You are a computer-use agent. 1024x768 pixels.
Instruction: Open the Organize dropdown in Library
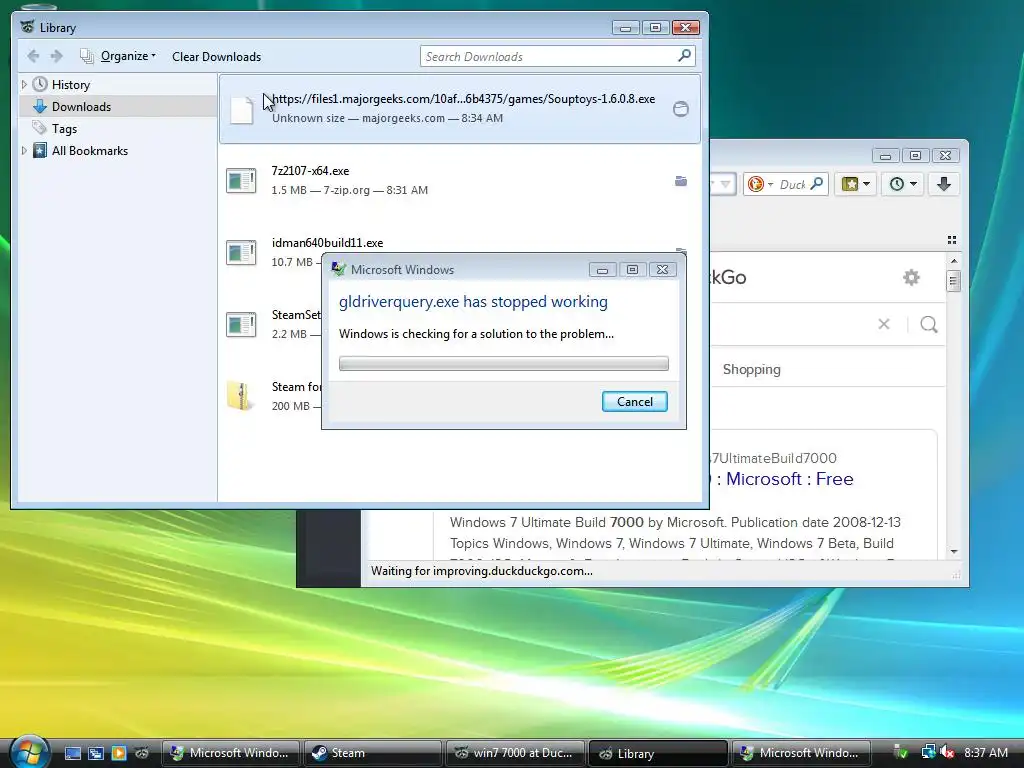coord(118,56)
